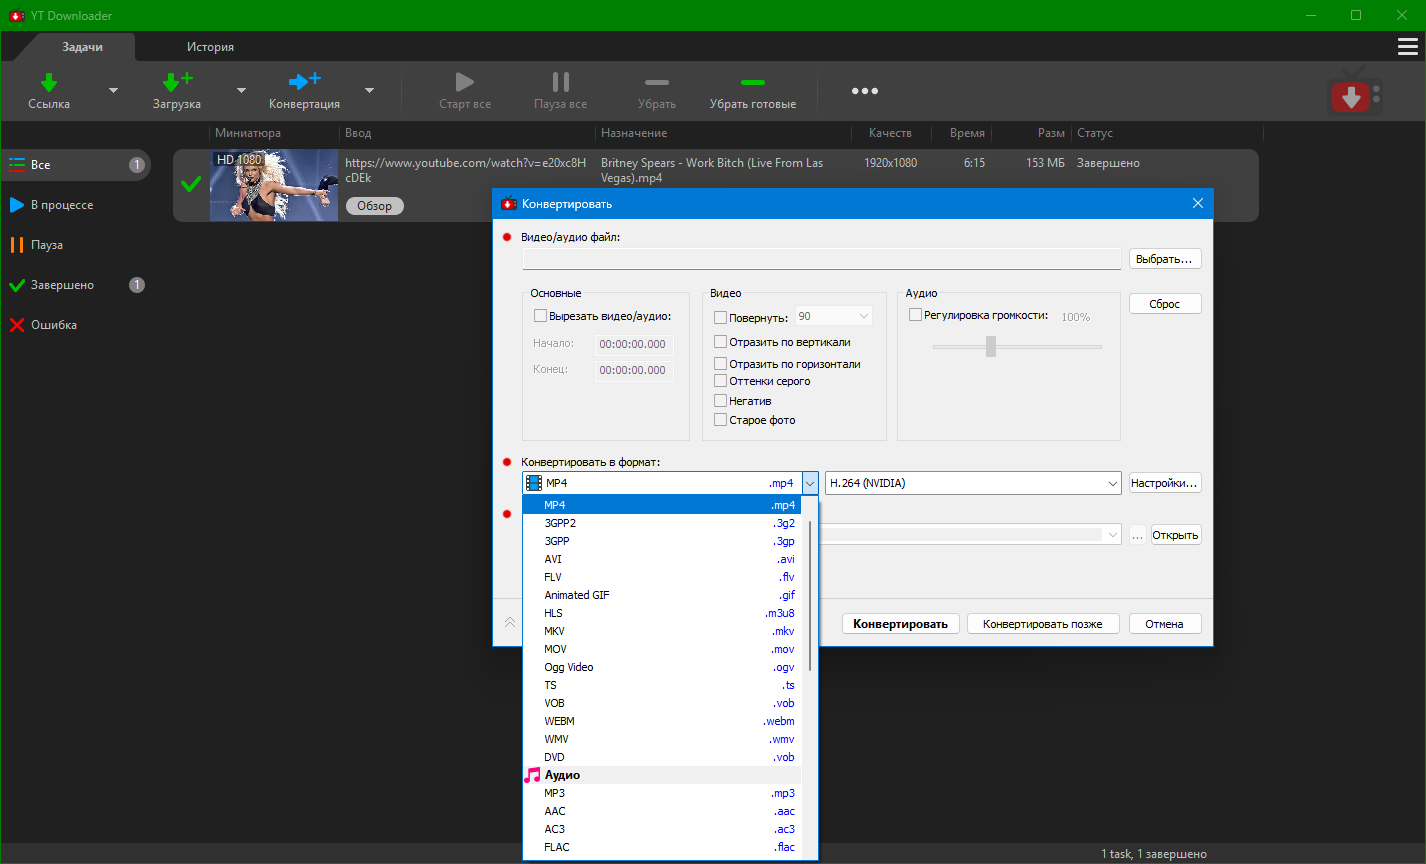Show В процессе tasks in sidebar
This screenshot has width=1426, height=864.
[61, 205]
